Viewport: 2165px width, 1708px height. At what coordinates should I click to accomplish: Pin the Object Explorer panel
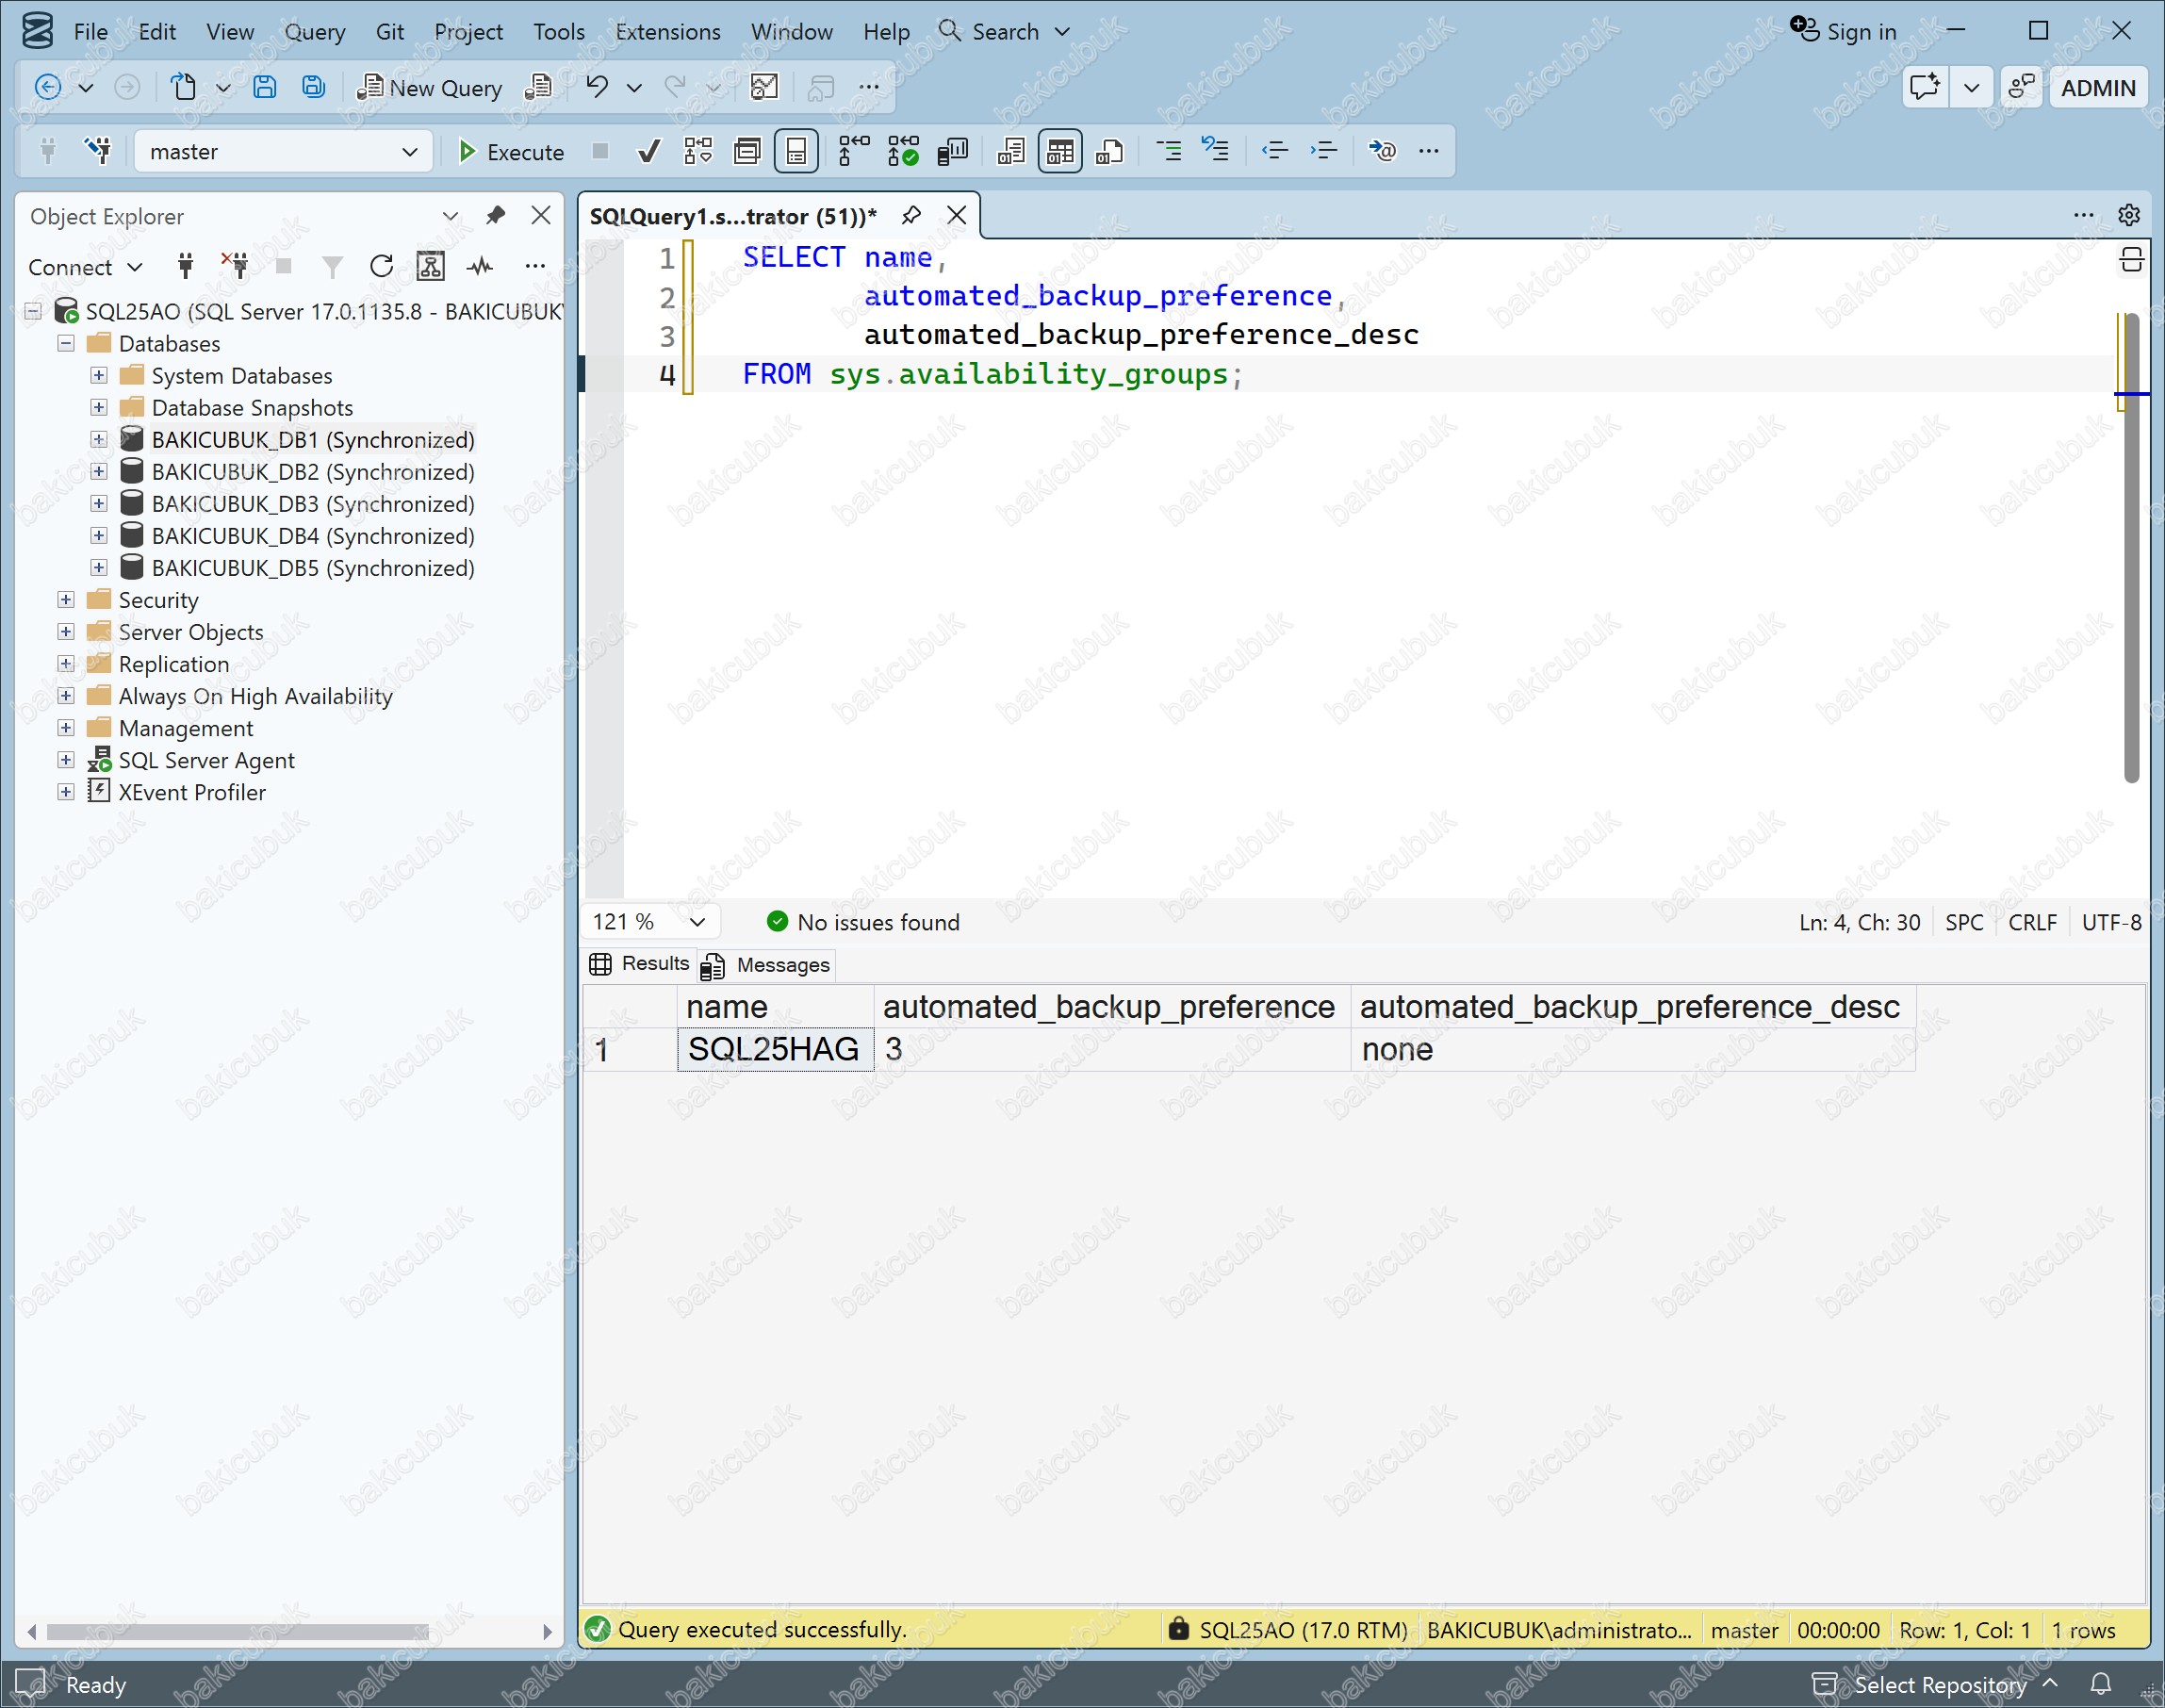point(495,216)
